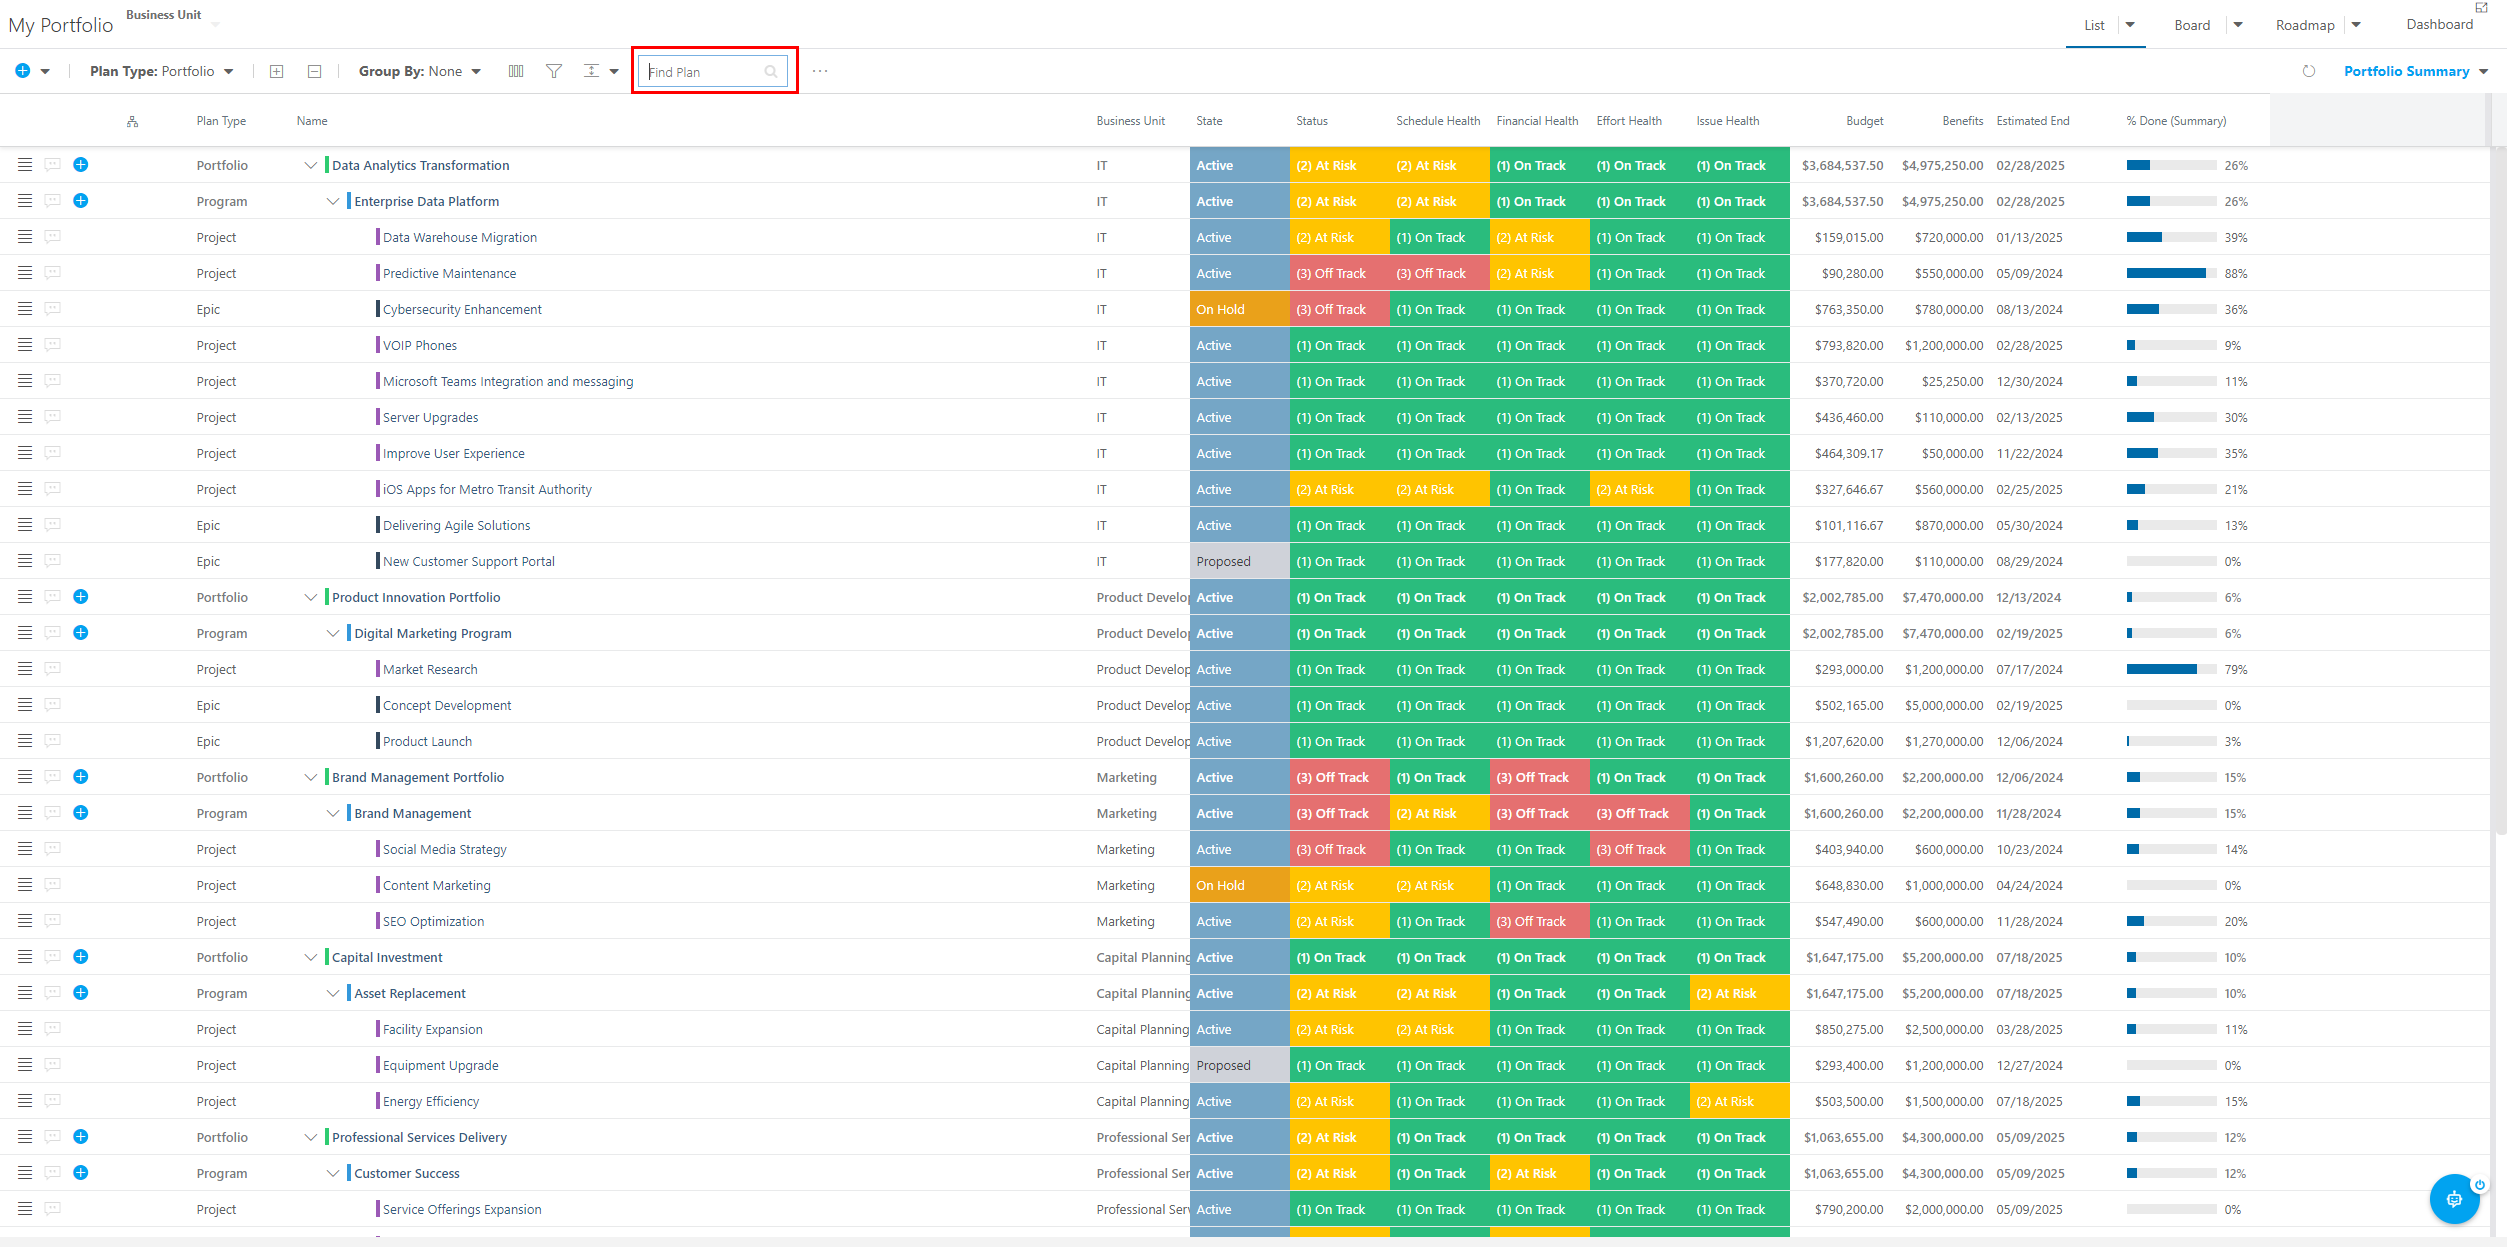Click the Find Plan search field
The image size is (2507, 1251).
[x=713, y=71]
